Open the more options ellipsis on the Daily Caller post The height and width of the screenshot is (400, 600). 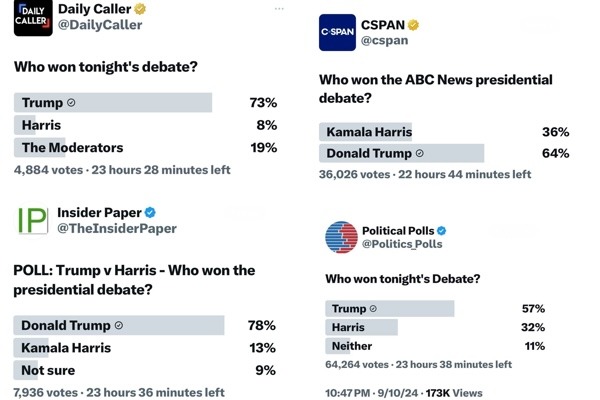point(278,8)
